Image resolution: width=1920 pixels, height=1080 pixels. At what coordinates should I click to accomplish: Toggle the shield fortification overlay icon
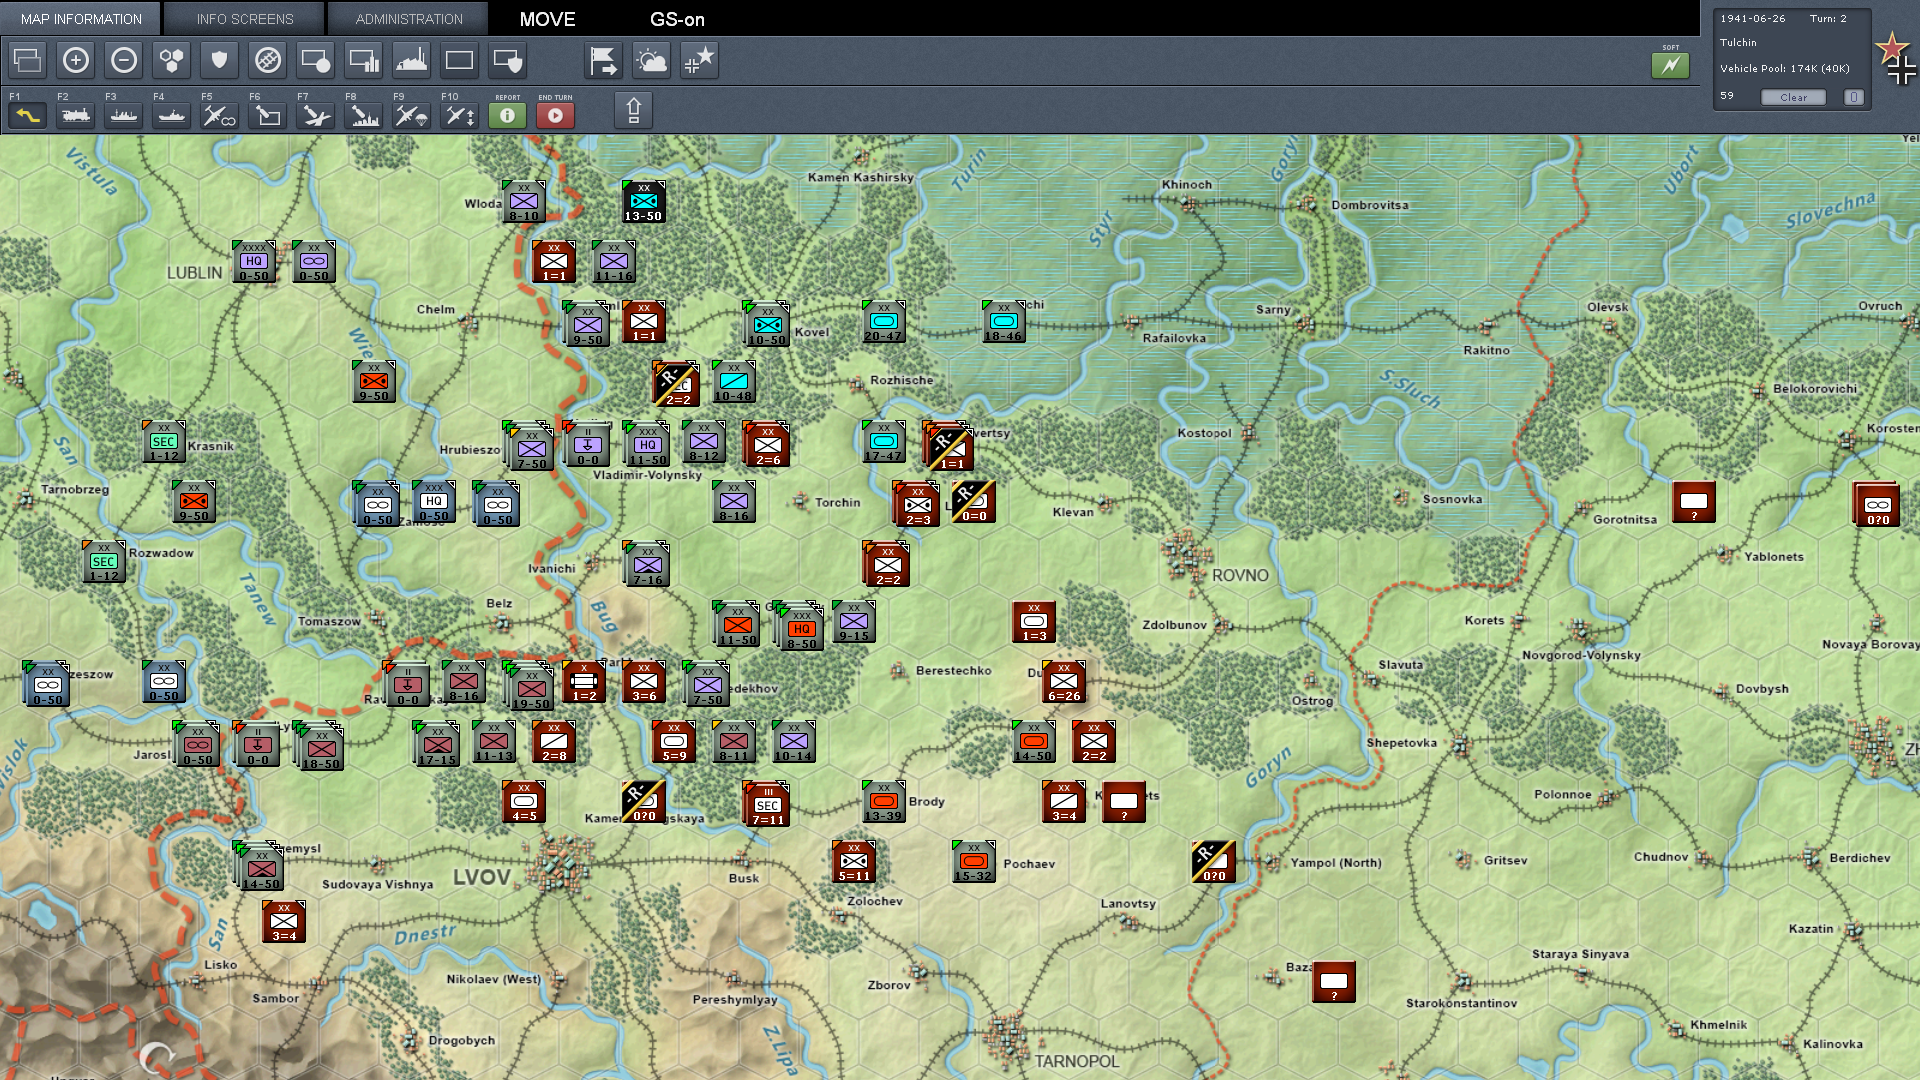coord(220,61)
